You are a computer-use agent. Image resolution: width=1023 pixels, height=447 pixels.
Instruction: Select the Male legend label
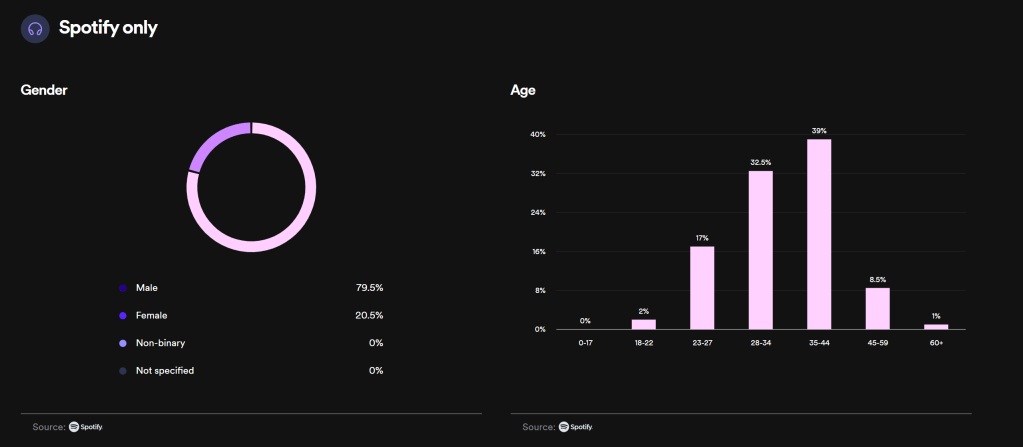(147, 288)
